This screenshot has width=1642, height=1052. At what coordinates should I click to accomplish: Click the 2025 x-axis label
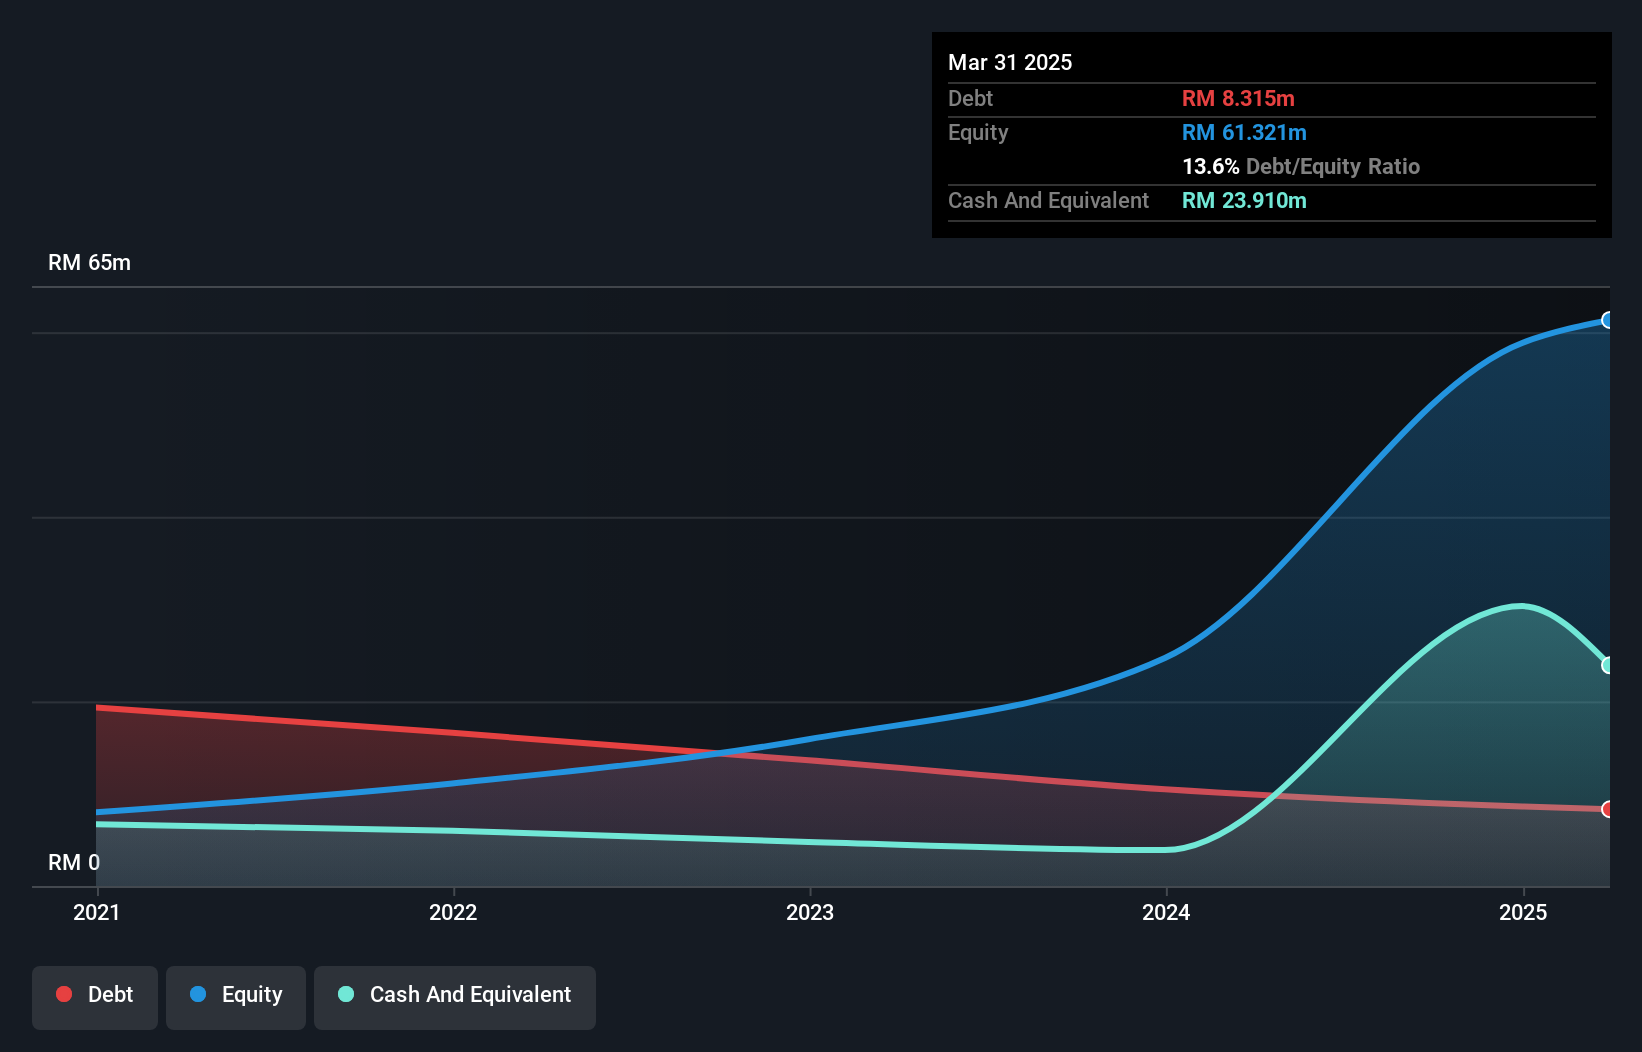coord(1523,912)
